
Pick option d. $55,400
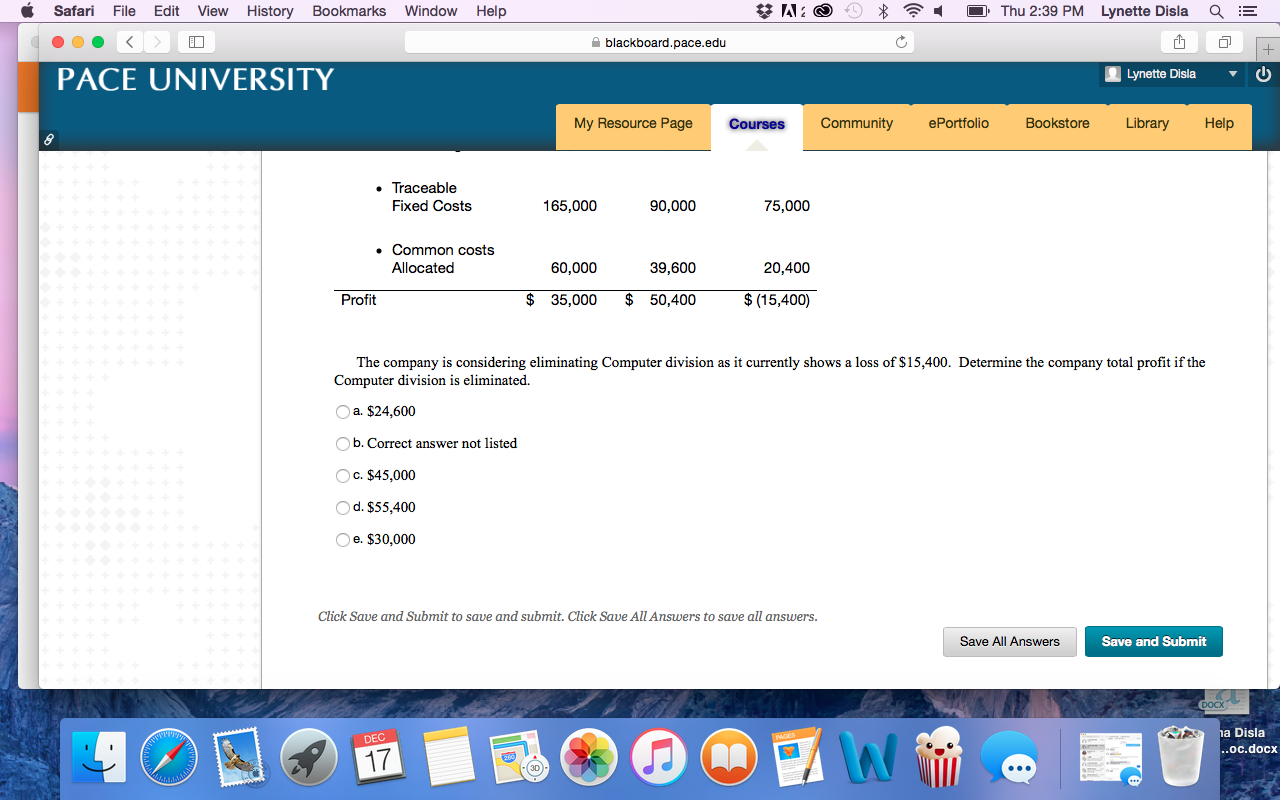coord(343,508)
